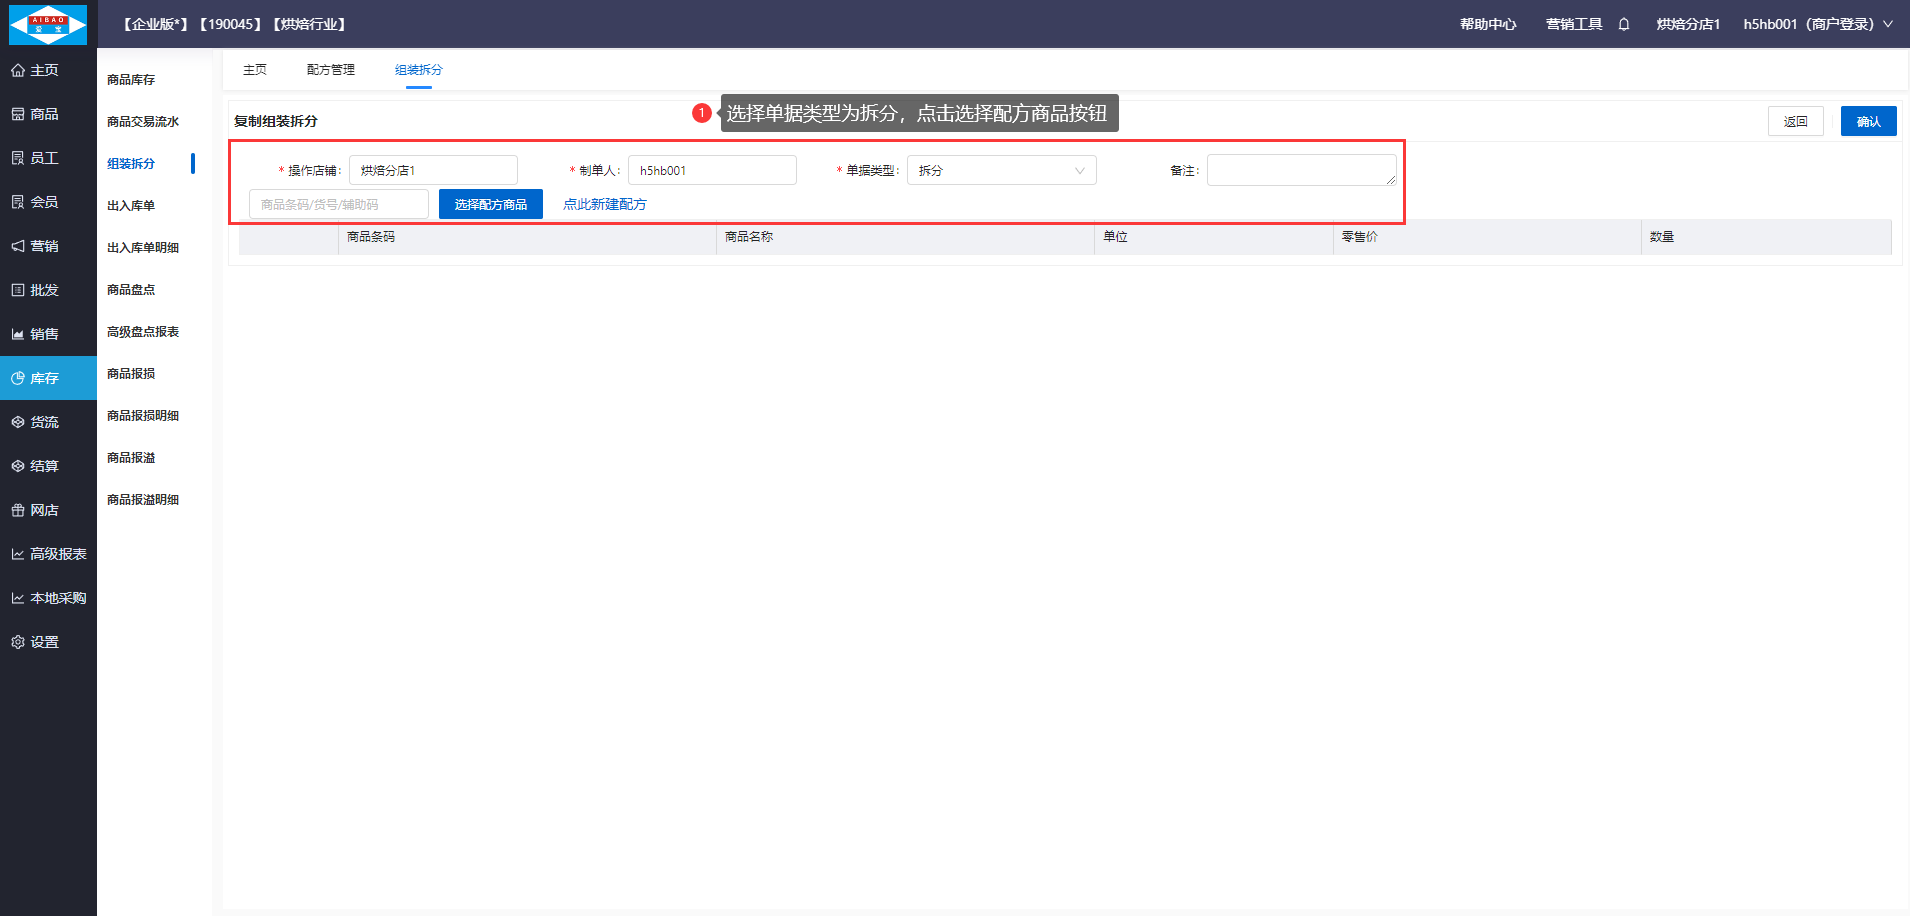Select the 销售 sales chart icon
The width and height of the screenshot is (1910, 916).
pos(18,335)
